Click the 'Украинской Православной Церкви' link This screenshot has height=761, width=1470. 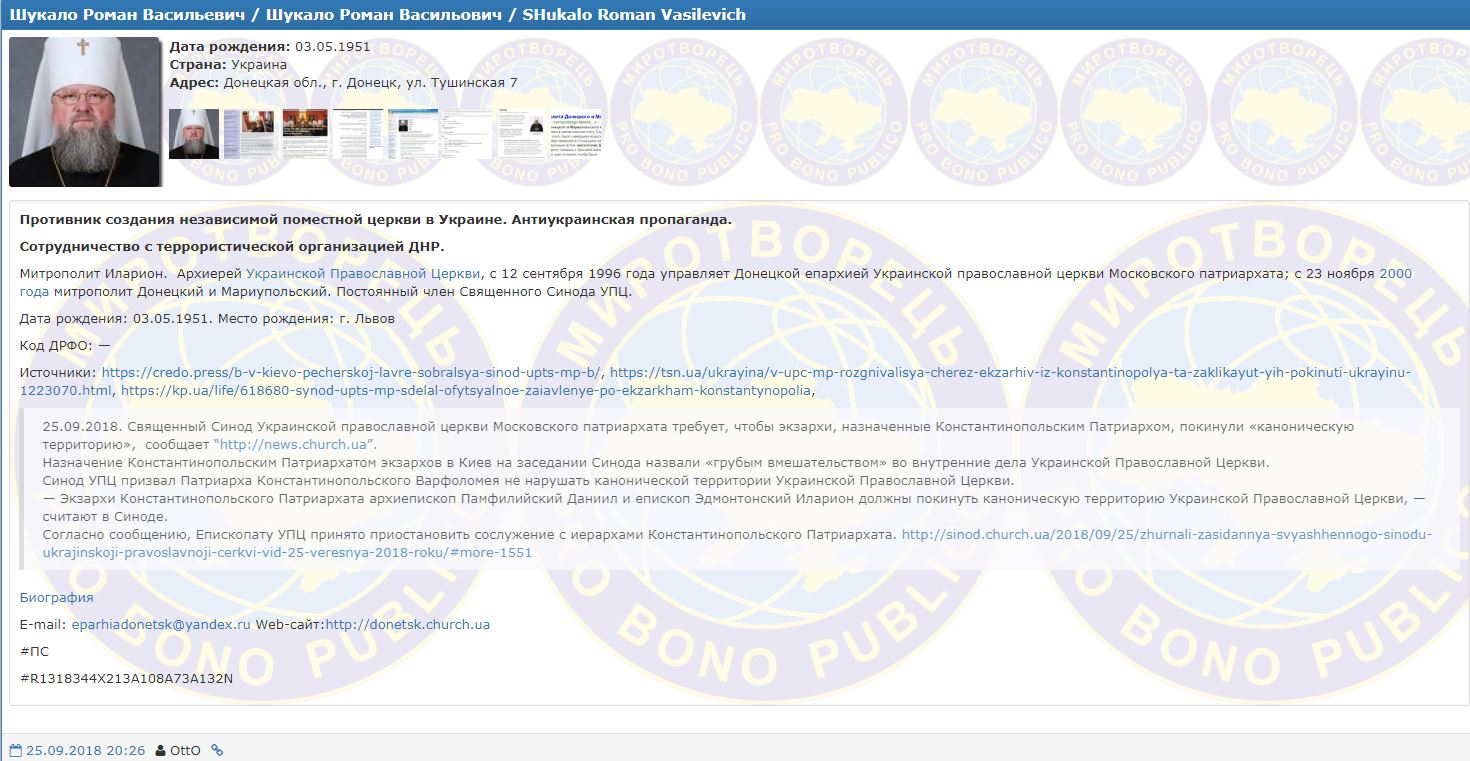coord(363,273)
